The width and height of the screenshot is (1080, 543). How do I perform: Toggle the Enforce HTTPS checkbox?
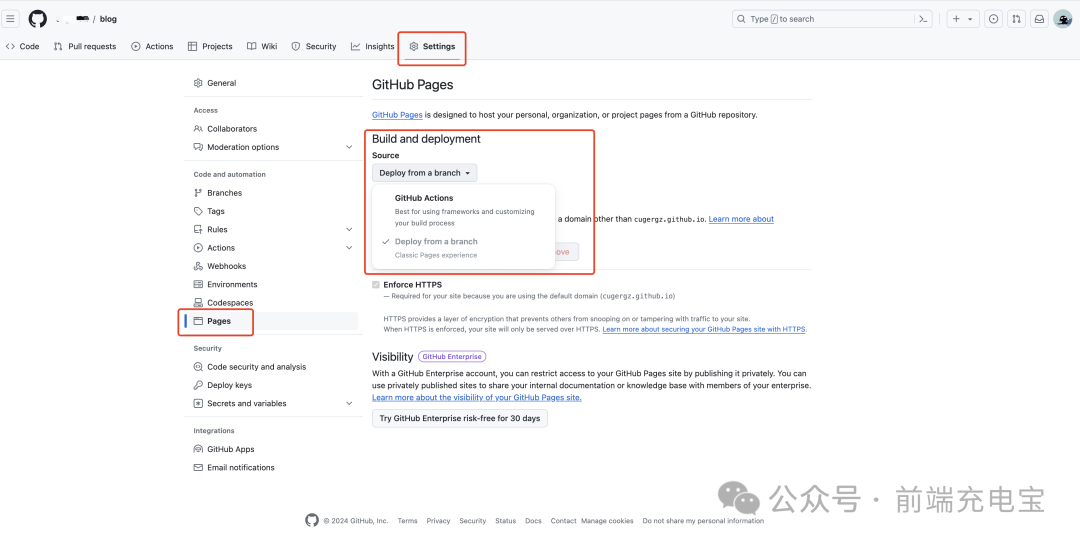(376, 285)
